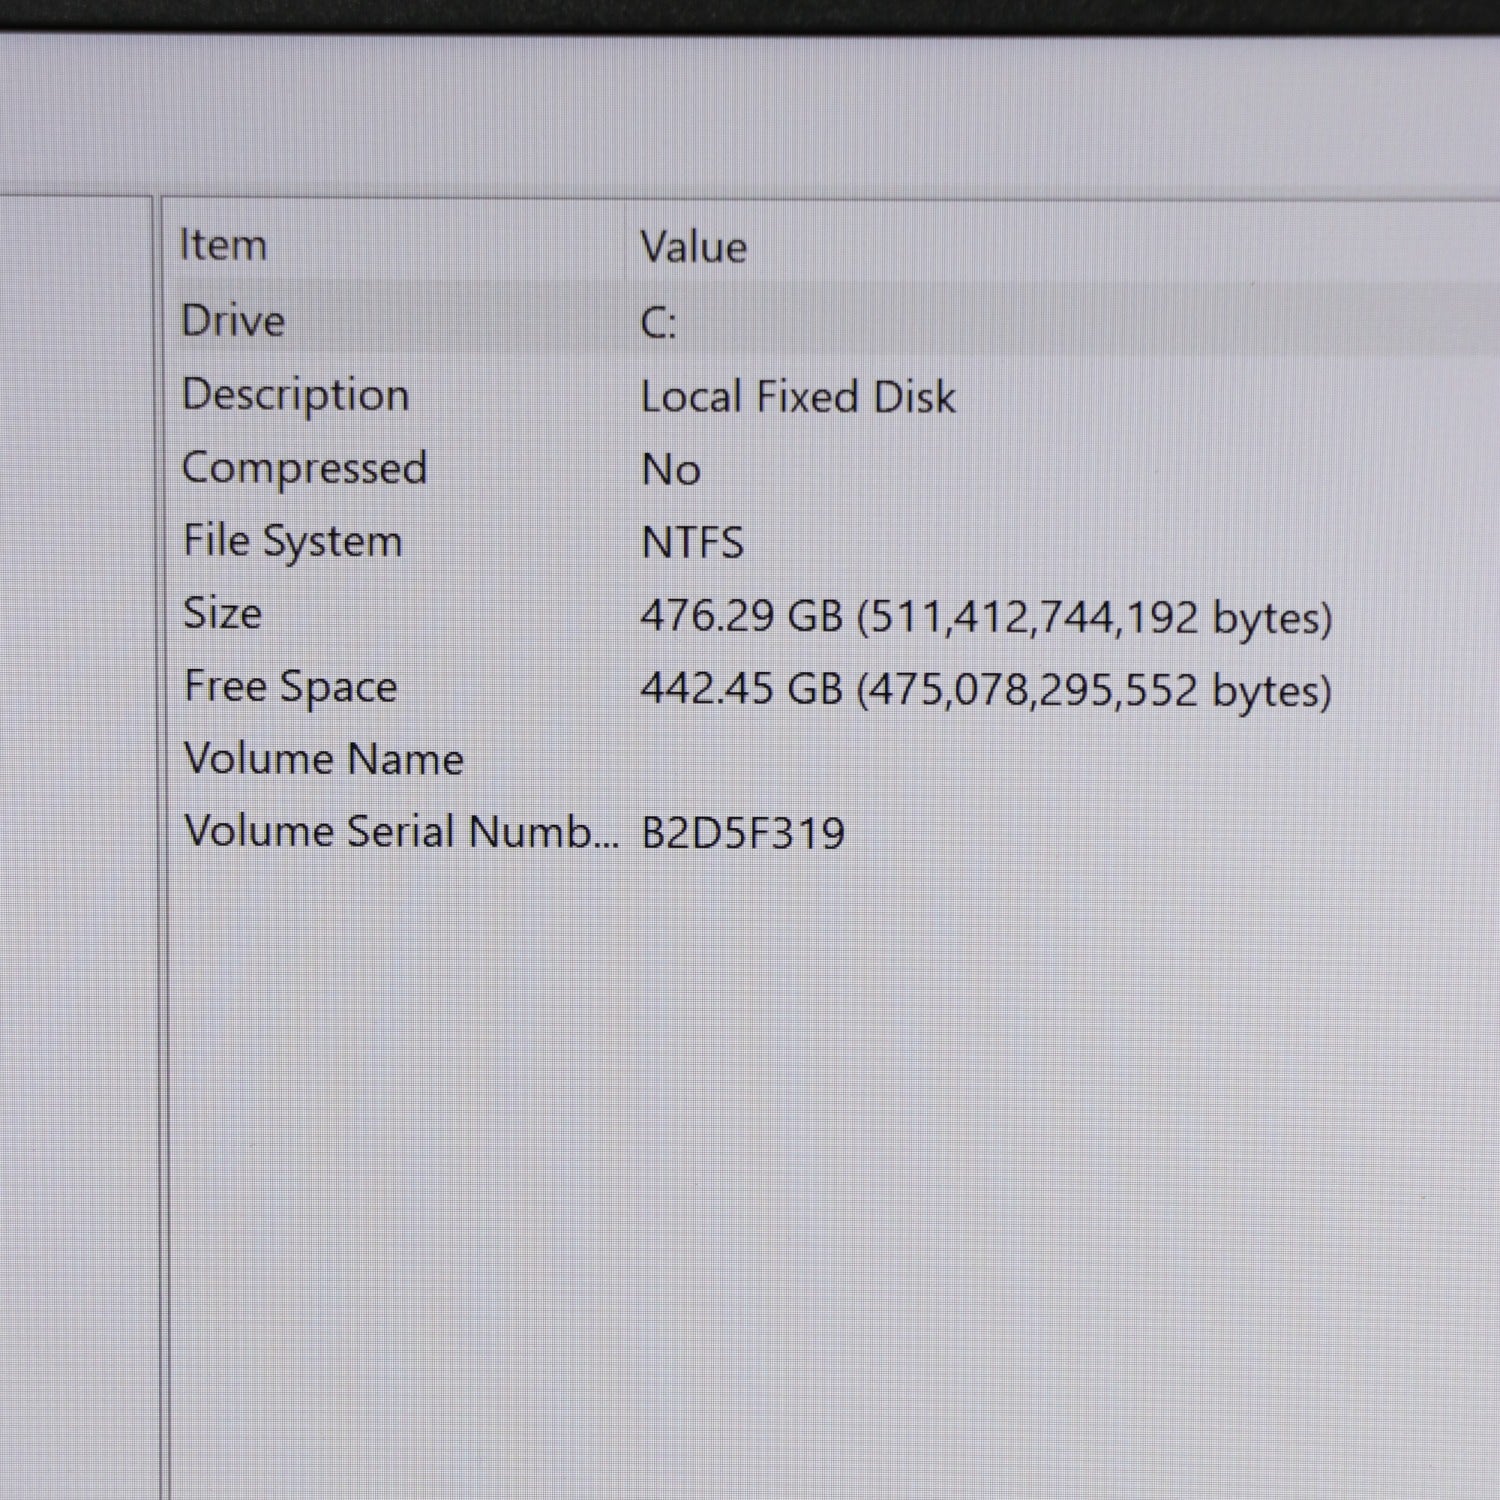
Task: Select the File System row label
Action: (292, 541)
